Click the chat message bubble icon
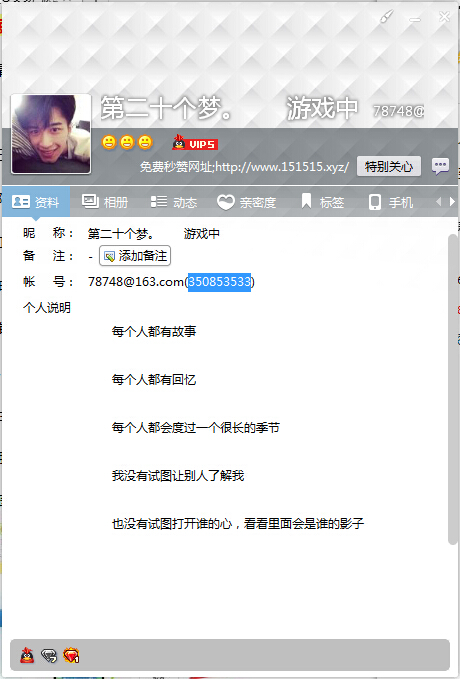The width and height of the screenshot is (460, 679). tap(440, 166)
